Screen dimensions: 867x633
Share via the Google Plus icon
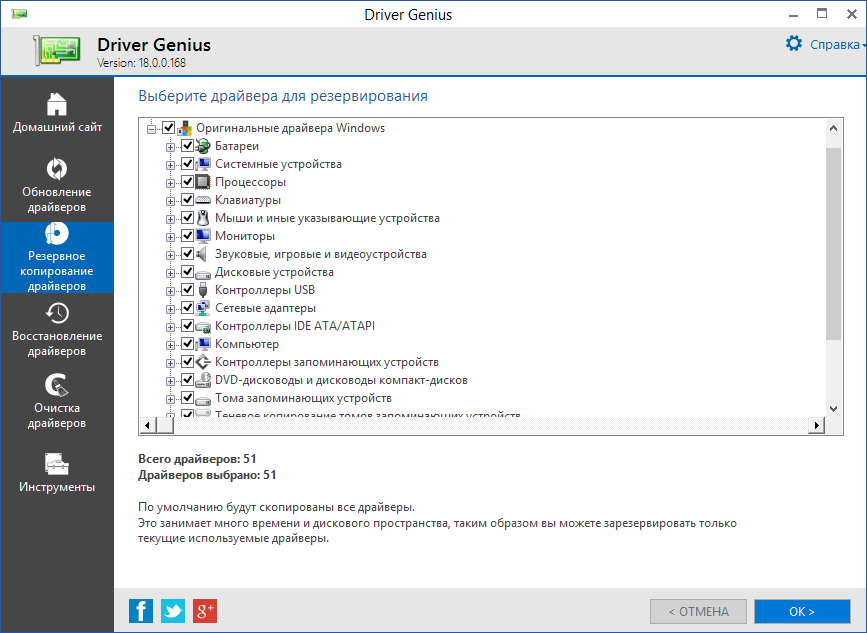[205, 611]
